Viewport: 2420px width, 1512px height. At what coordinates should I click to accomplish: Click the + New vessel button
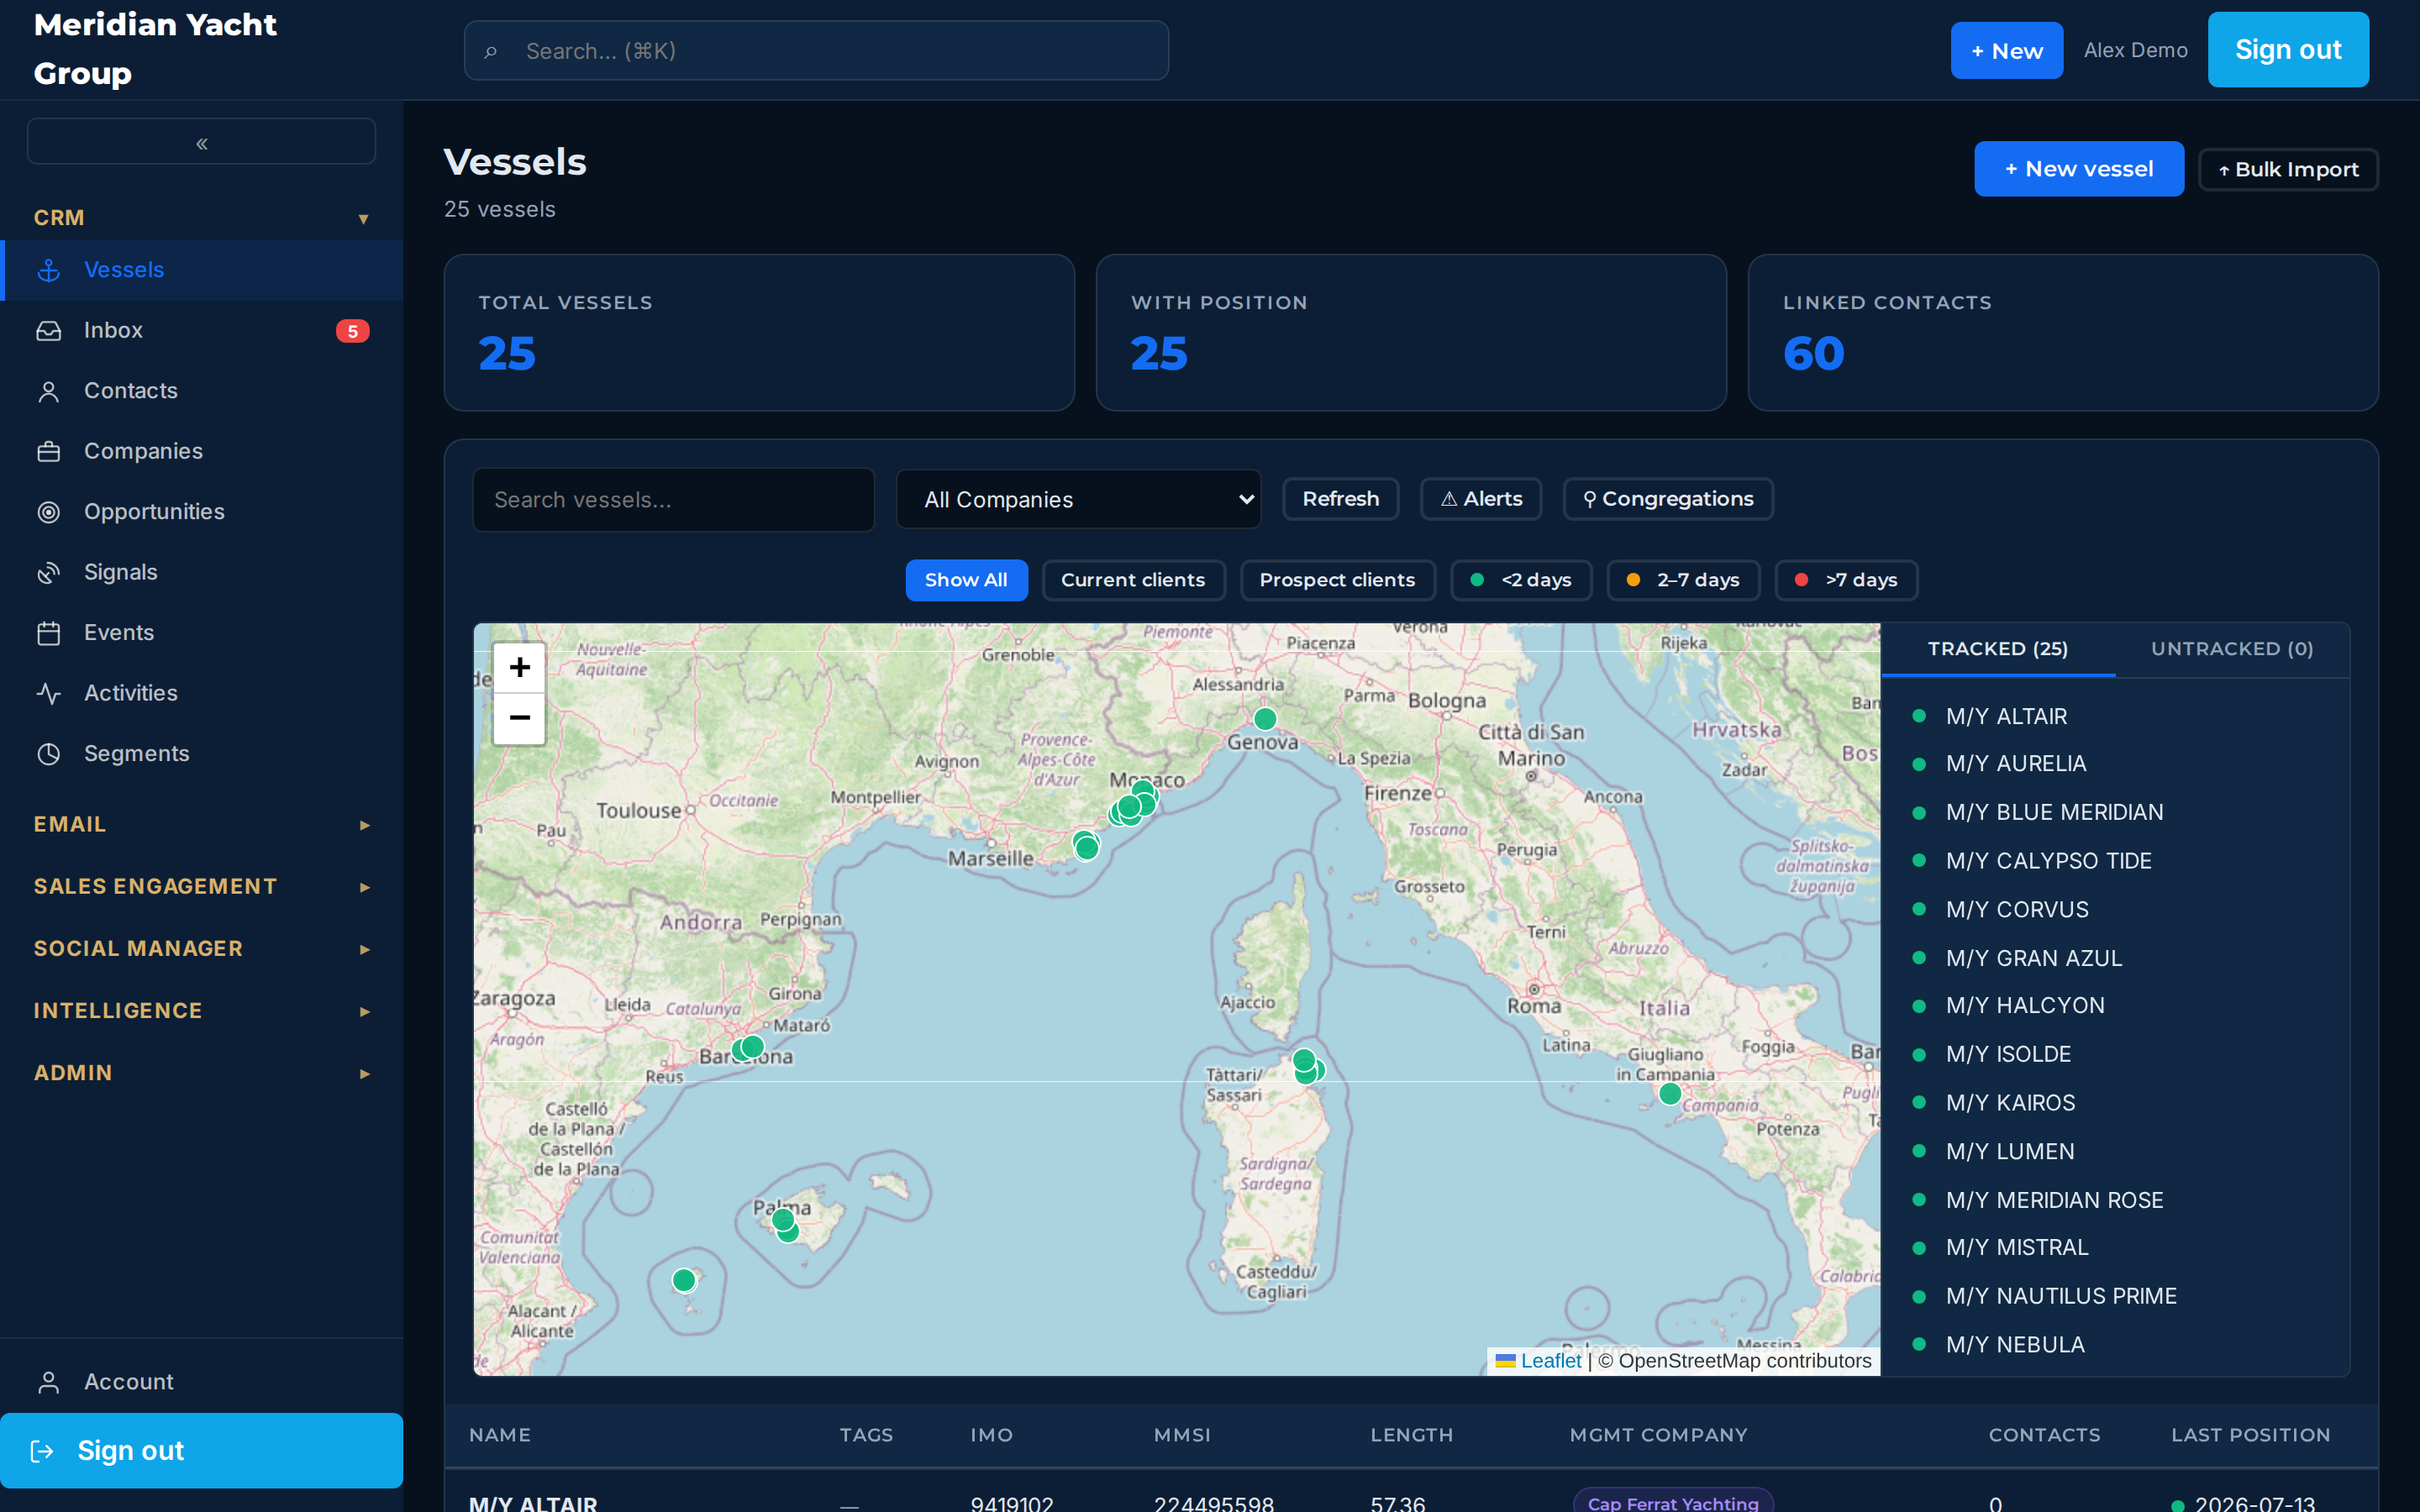(2079, 169)
